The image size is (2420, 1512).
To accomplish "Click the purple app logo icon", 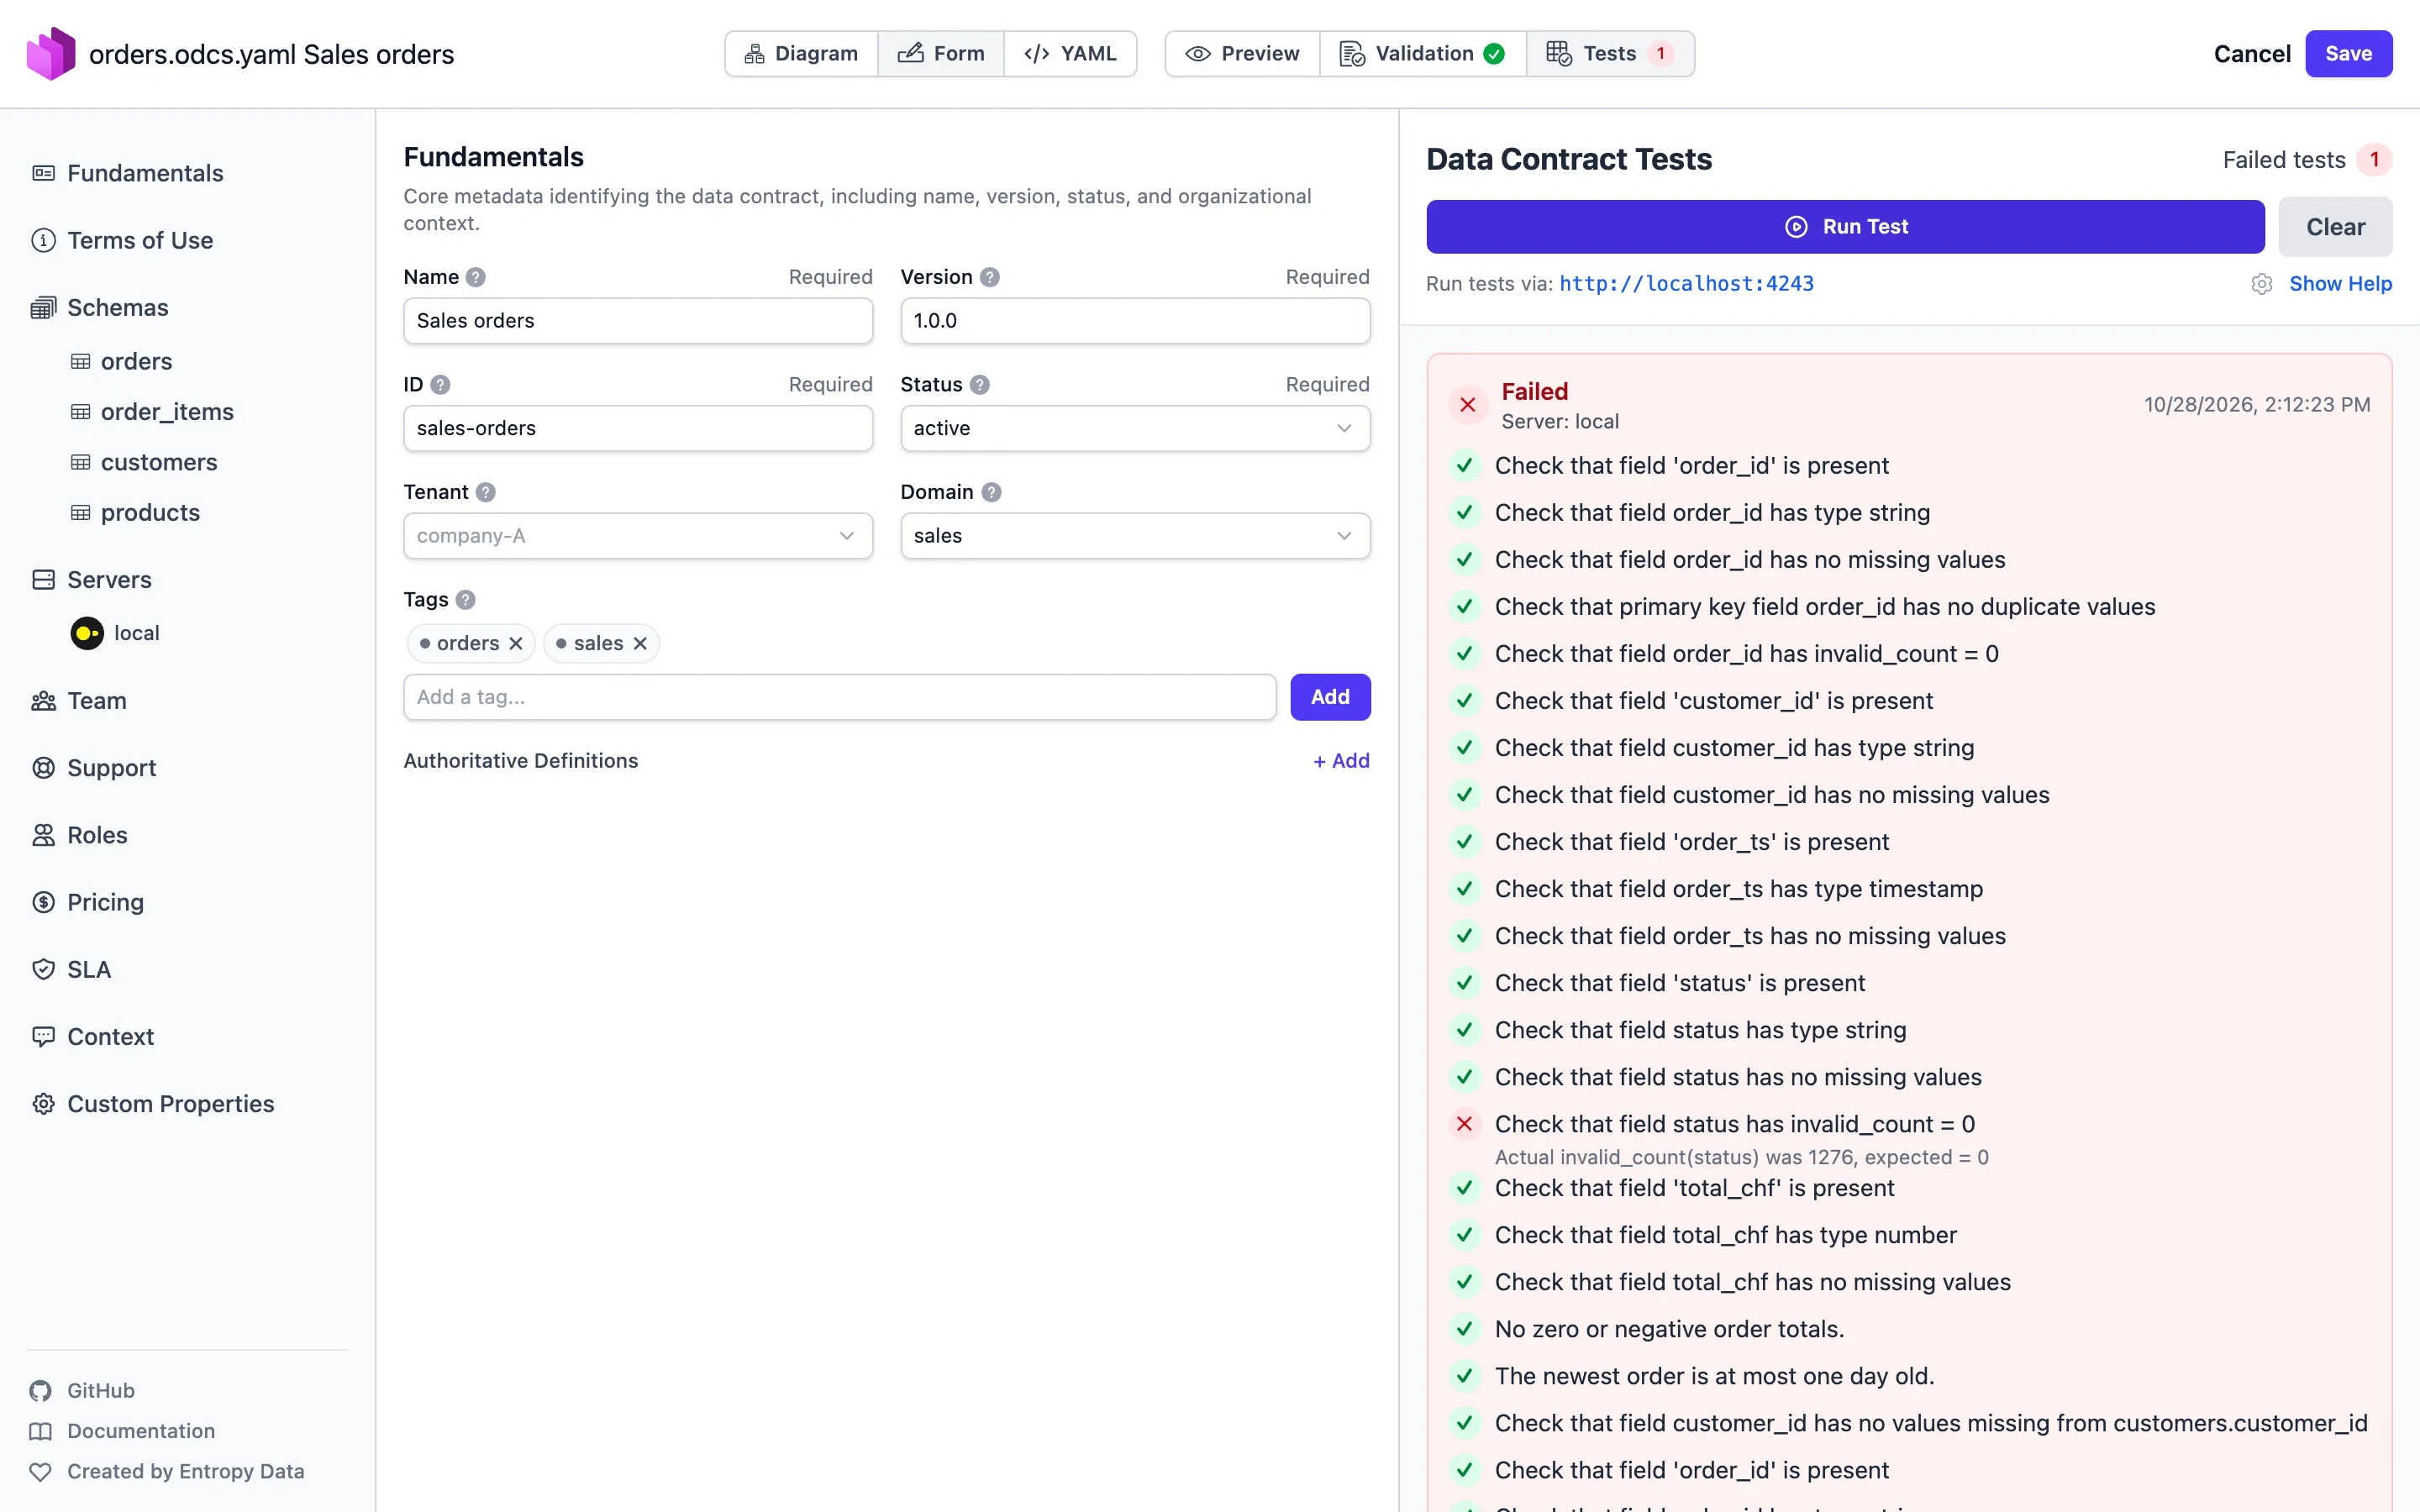I will point(51,54).
